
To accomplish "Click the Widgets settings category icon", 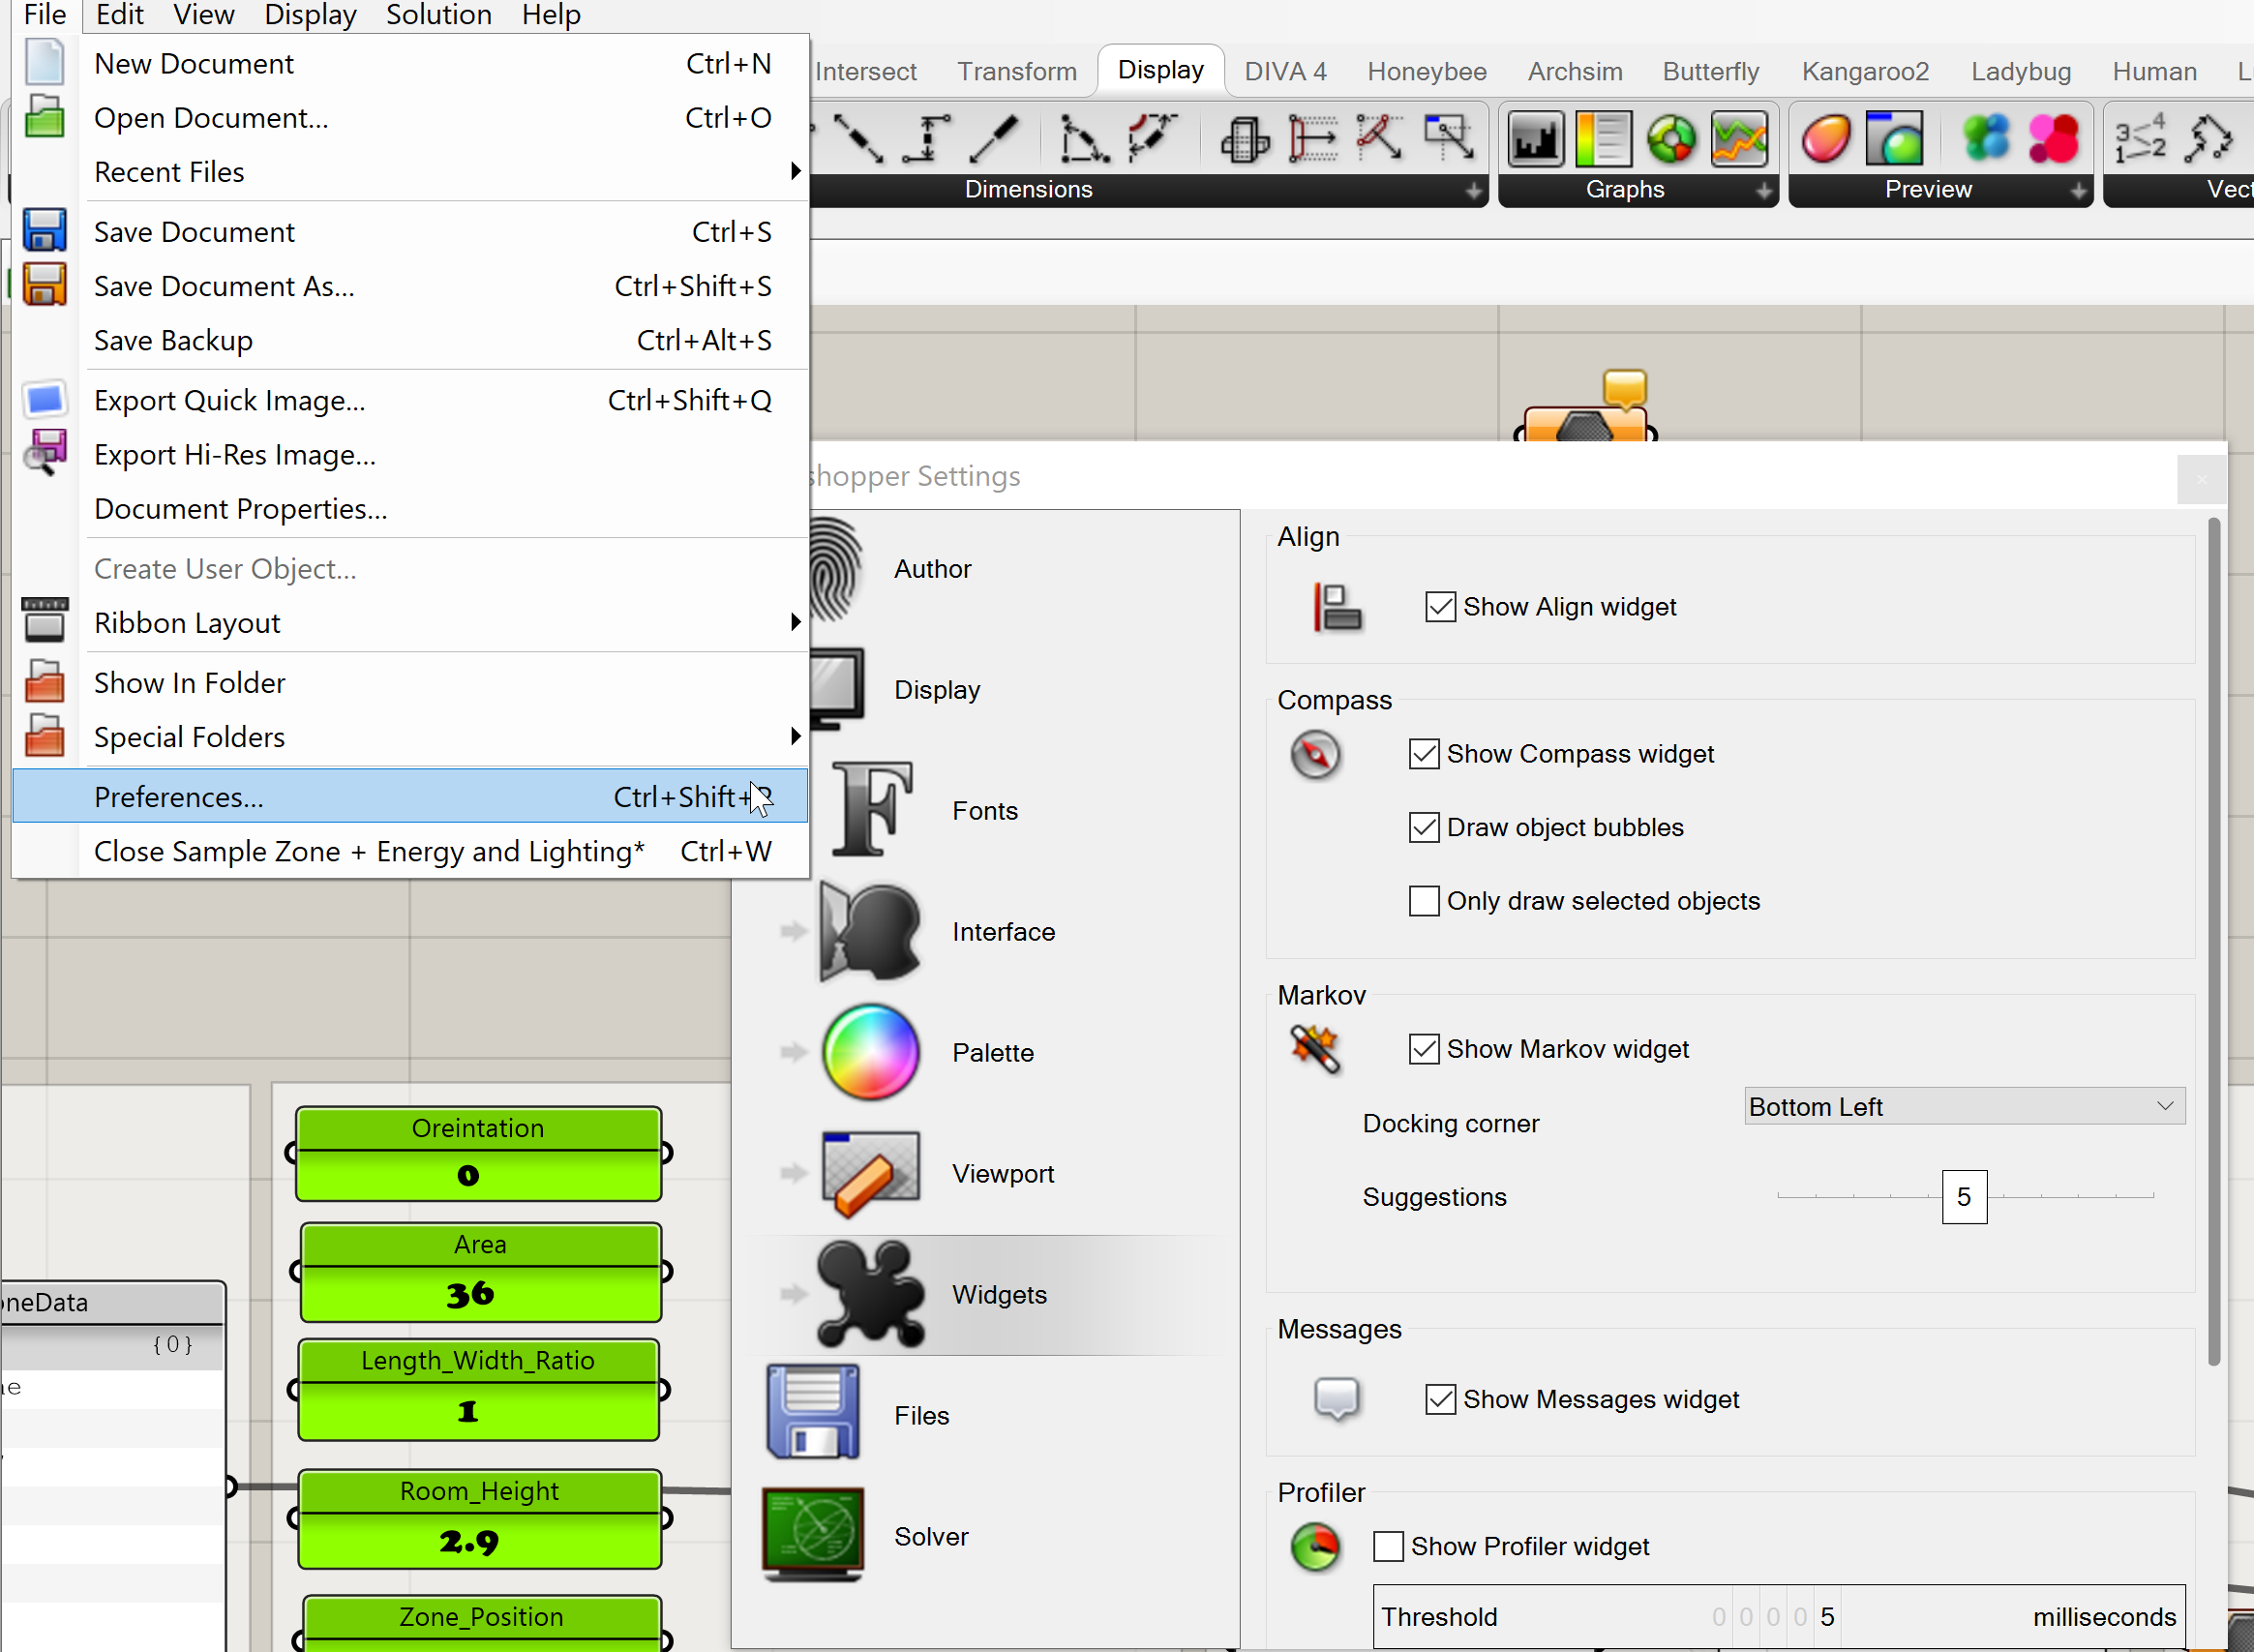I will tap(870, 1293).
